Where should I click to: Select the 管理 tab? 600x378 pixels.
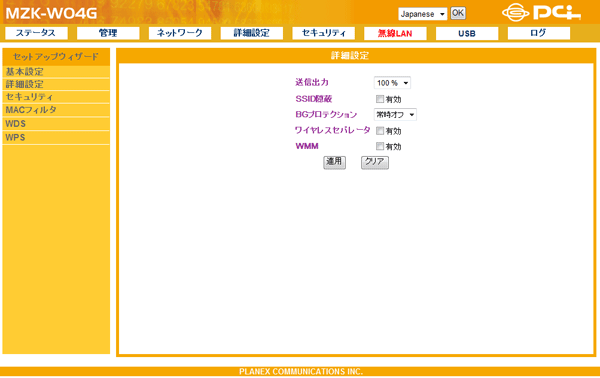coord(108,33)
